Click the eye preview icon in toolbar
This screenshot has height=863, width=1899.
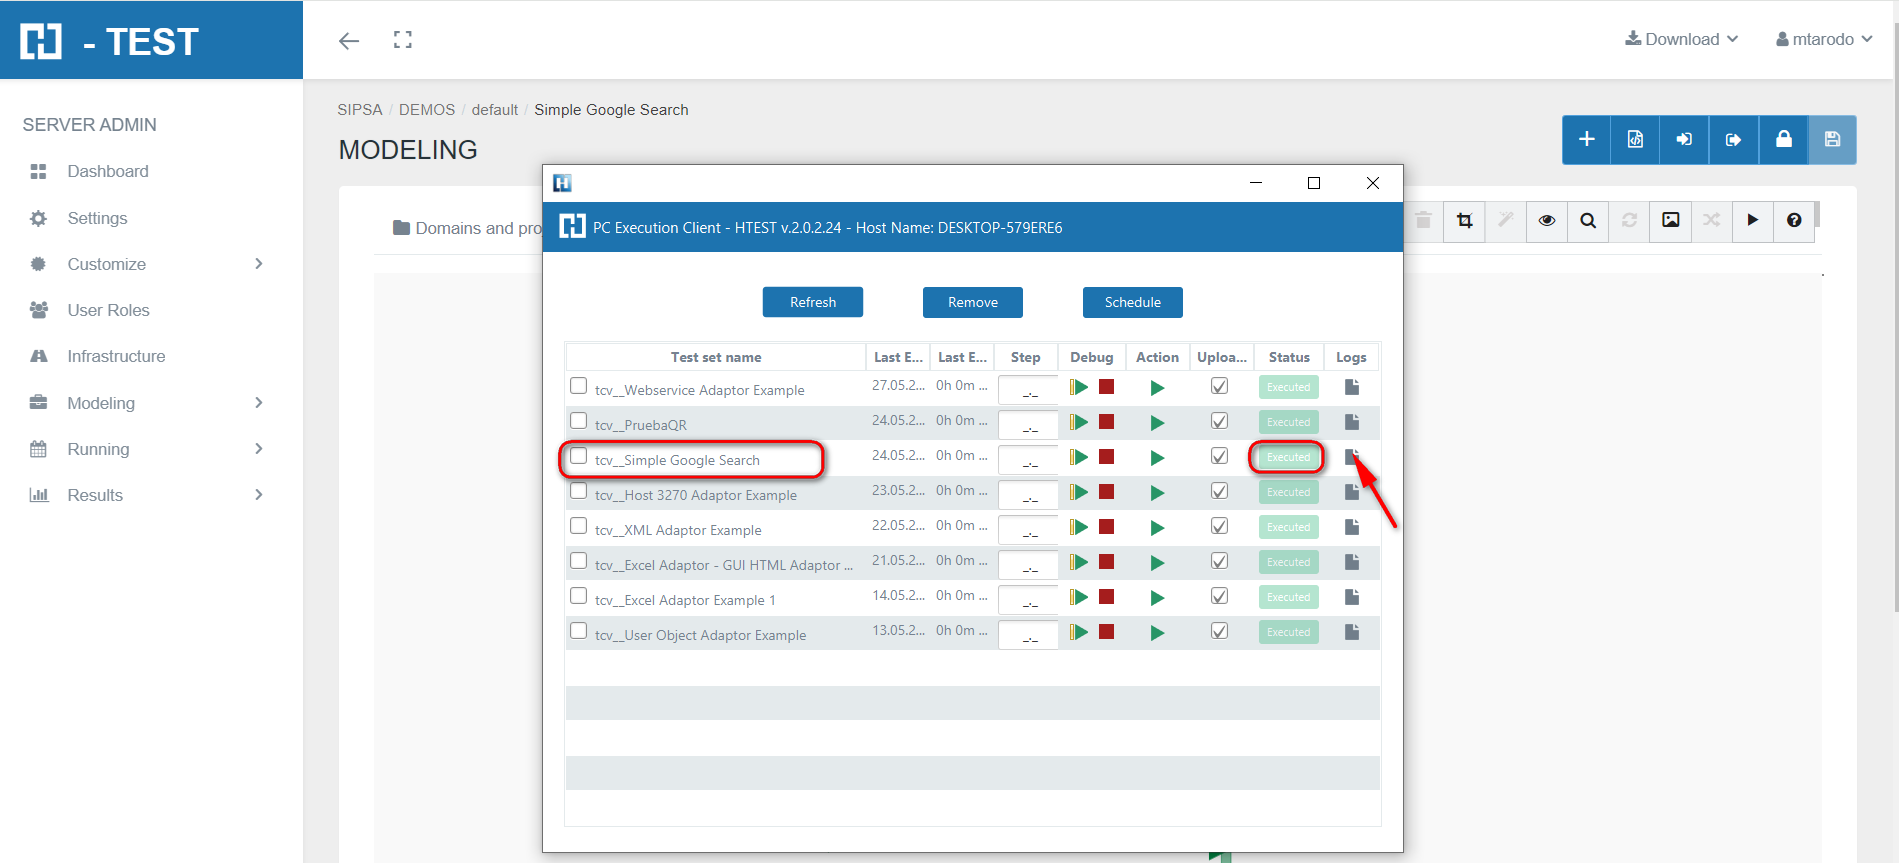(x=1546, y=220)
